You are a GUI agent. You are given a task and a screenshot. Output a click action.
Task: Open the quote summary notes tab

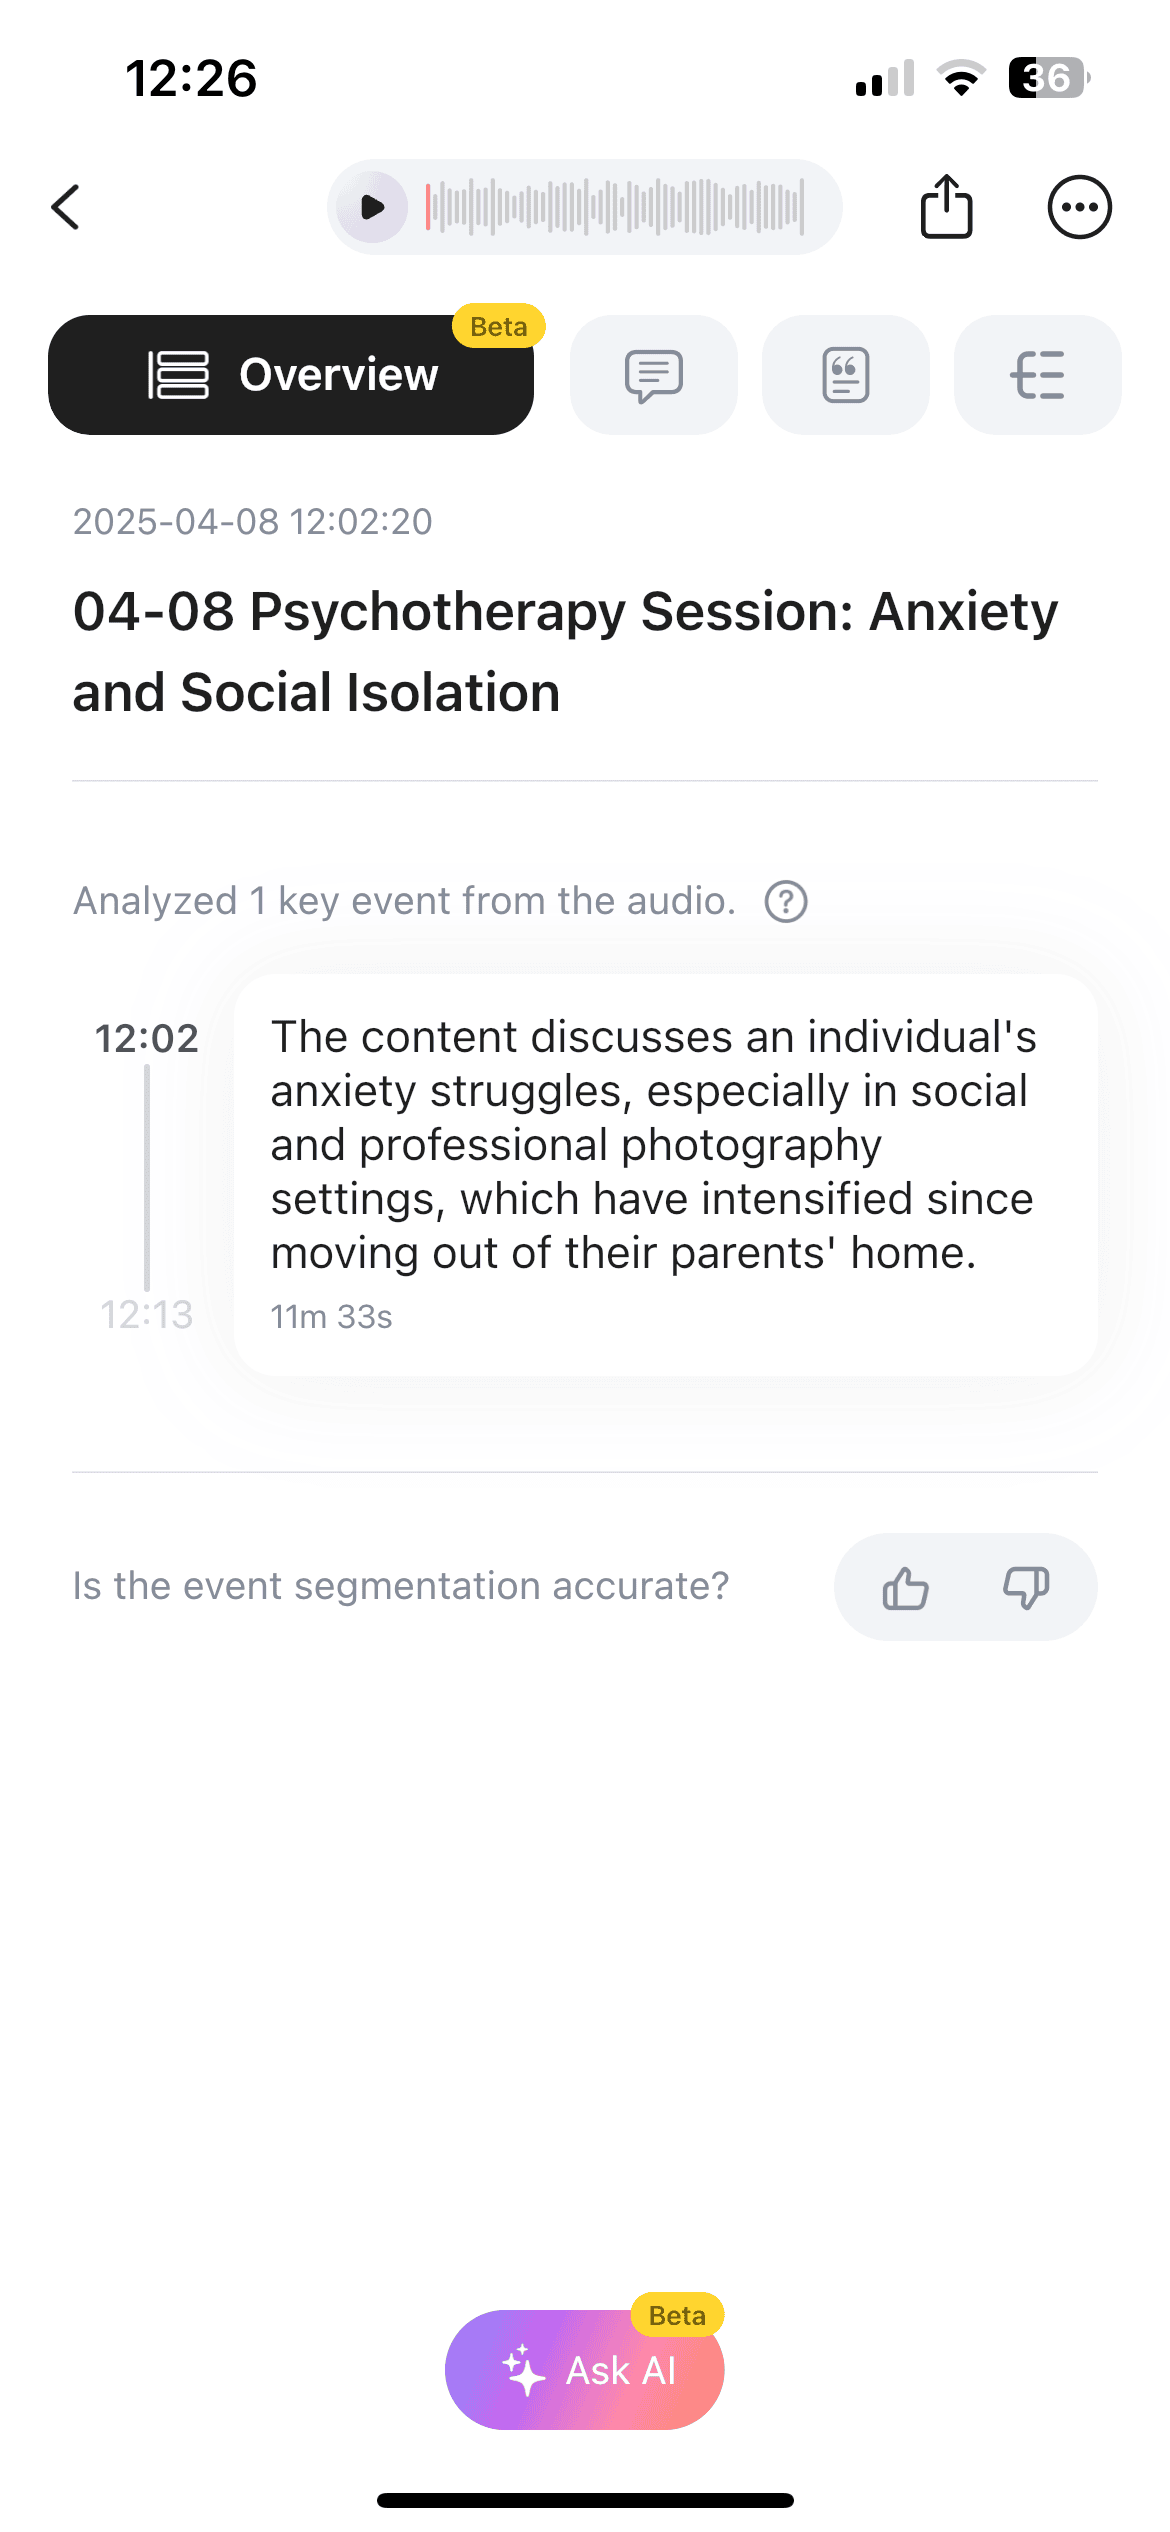tap(846, 375)
